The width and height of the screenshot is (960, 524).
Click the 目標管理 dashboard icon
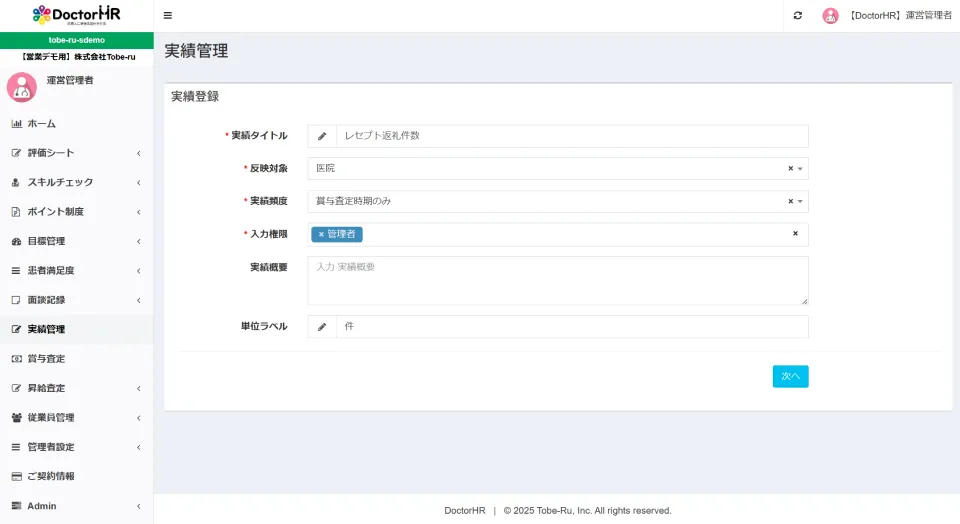17,241
